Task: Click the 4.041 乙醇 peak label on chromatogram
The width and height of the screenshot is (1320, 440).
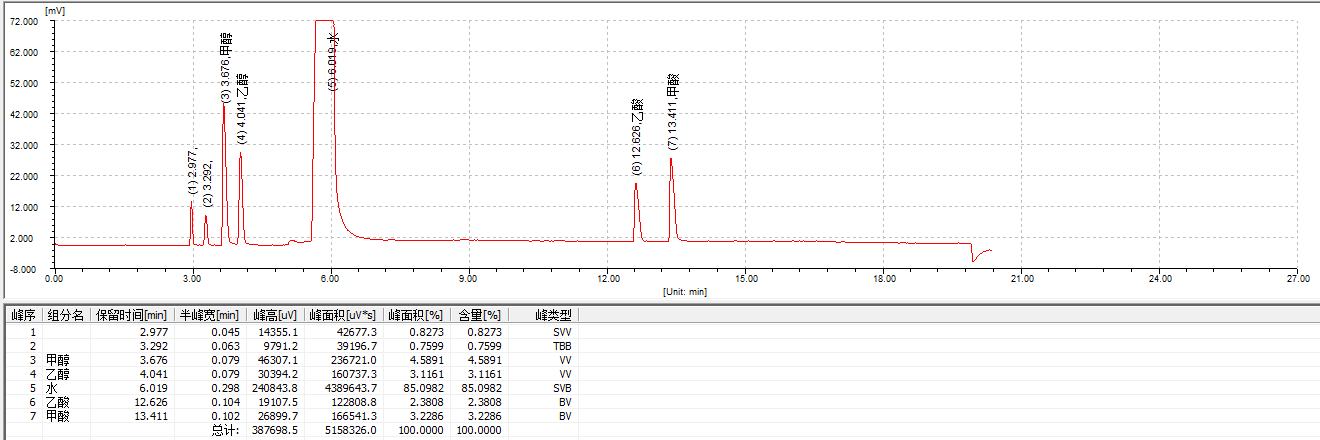Action: point(241,107)
